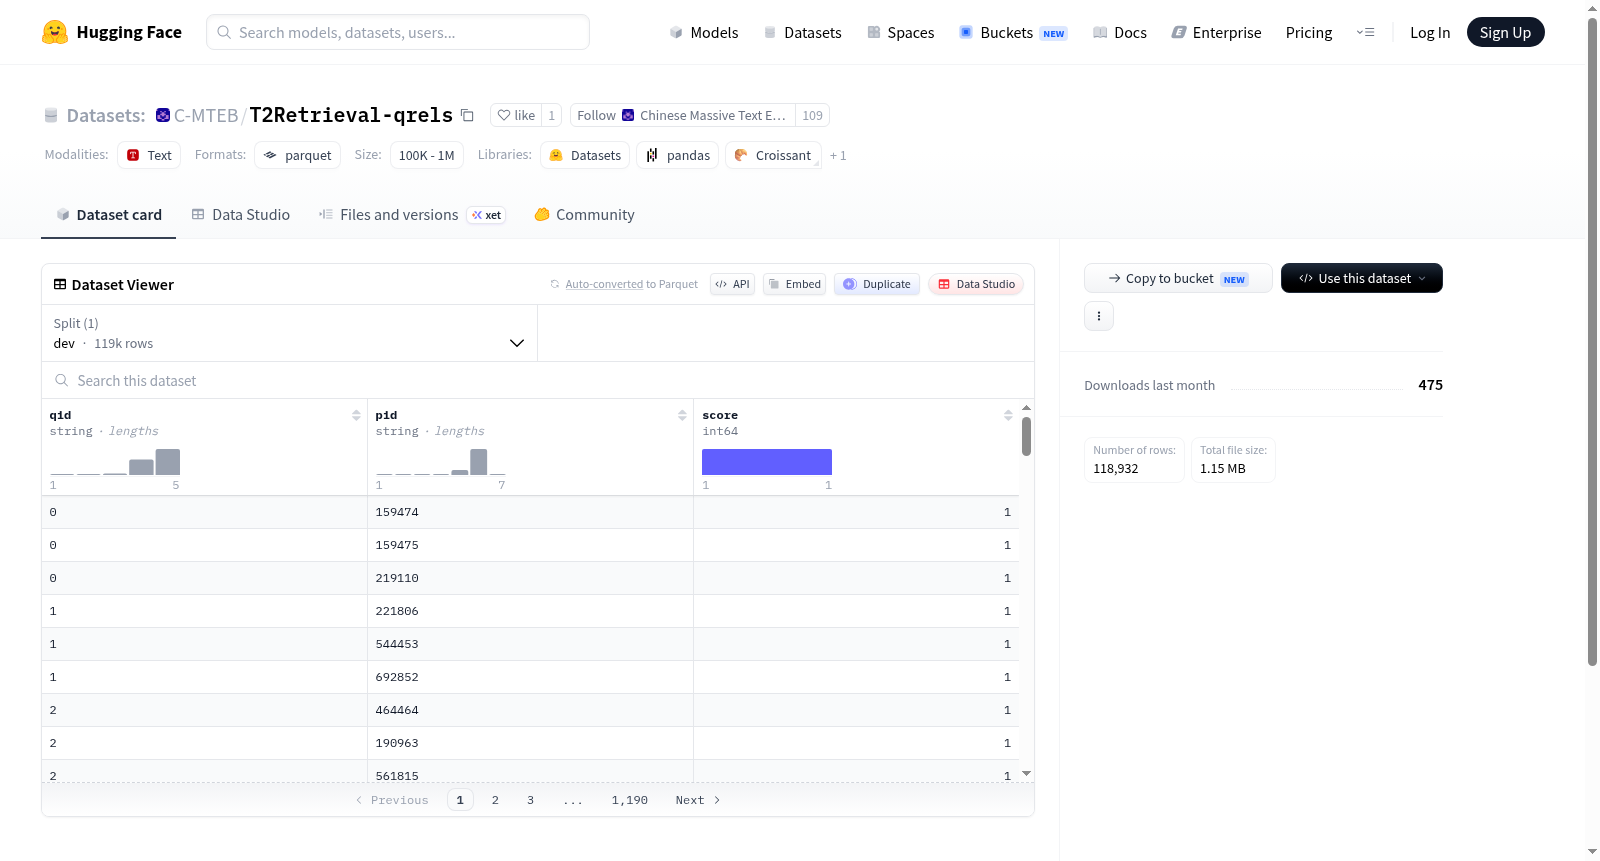The width and height of the screenshot is (1600, 861).
Task: Copy dataset name with clipboard icon
Action: (x=467, y=115)
